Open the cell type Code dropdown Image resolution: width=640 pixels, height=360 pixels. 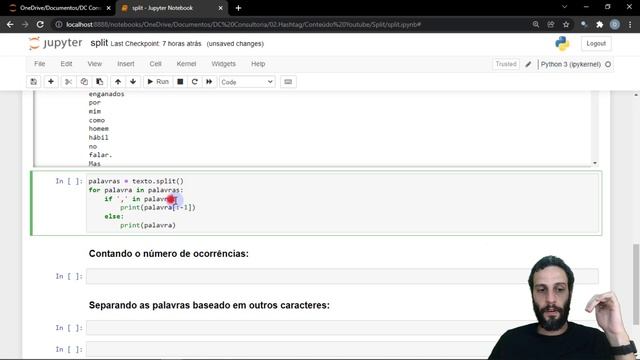tap(247, 82)
